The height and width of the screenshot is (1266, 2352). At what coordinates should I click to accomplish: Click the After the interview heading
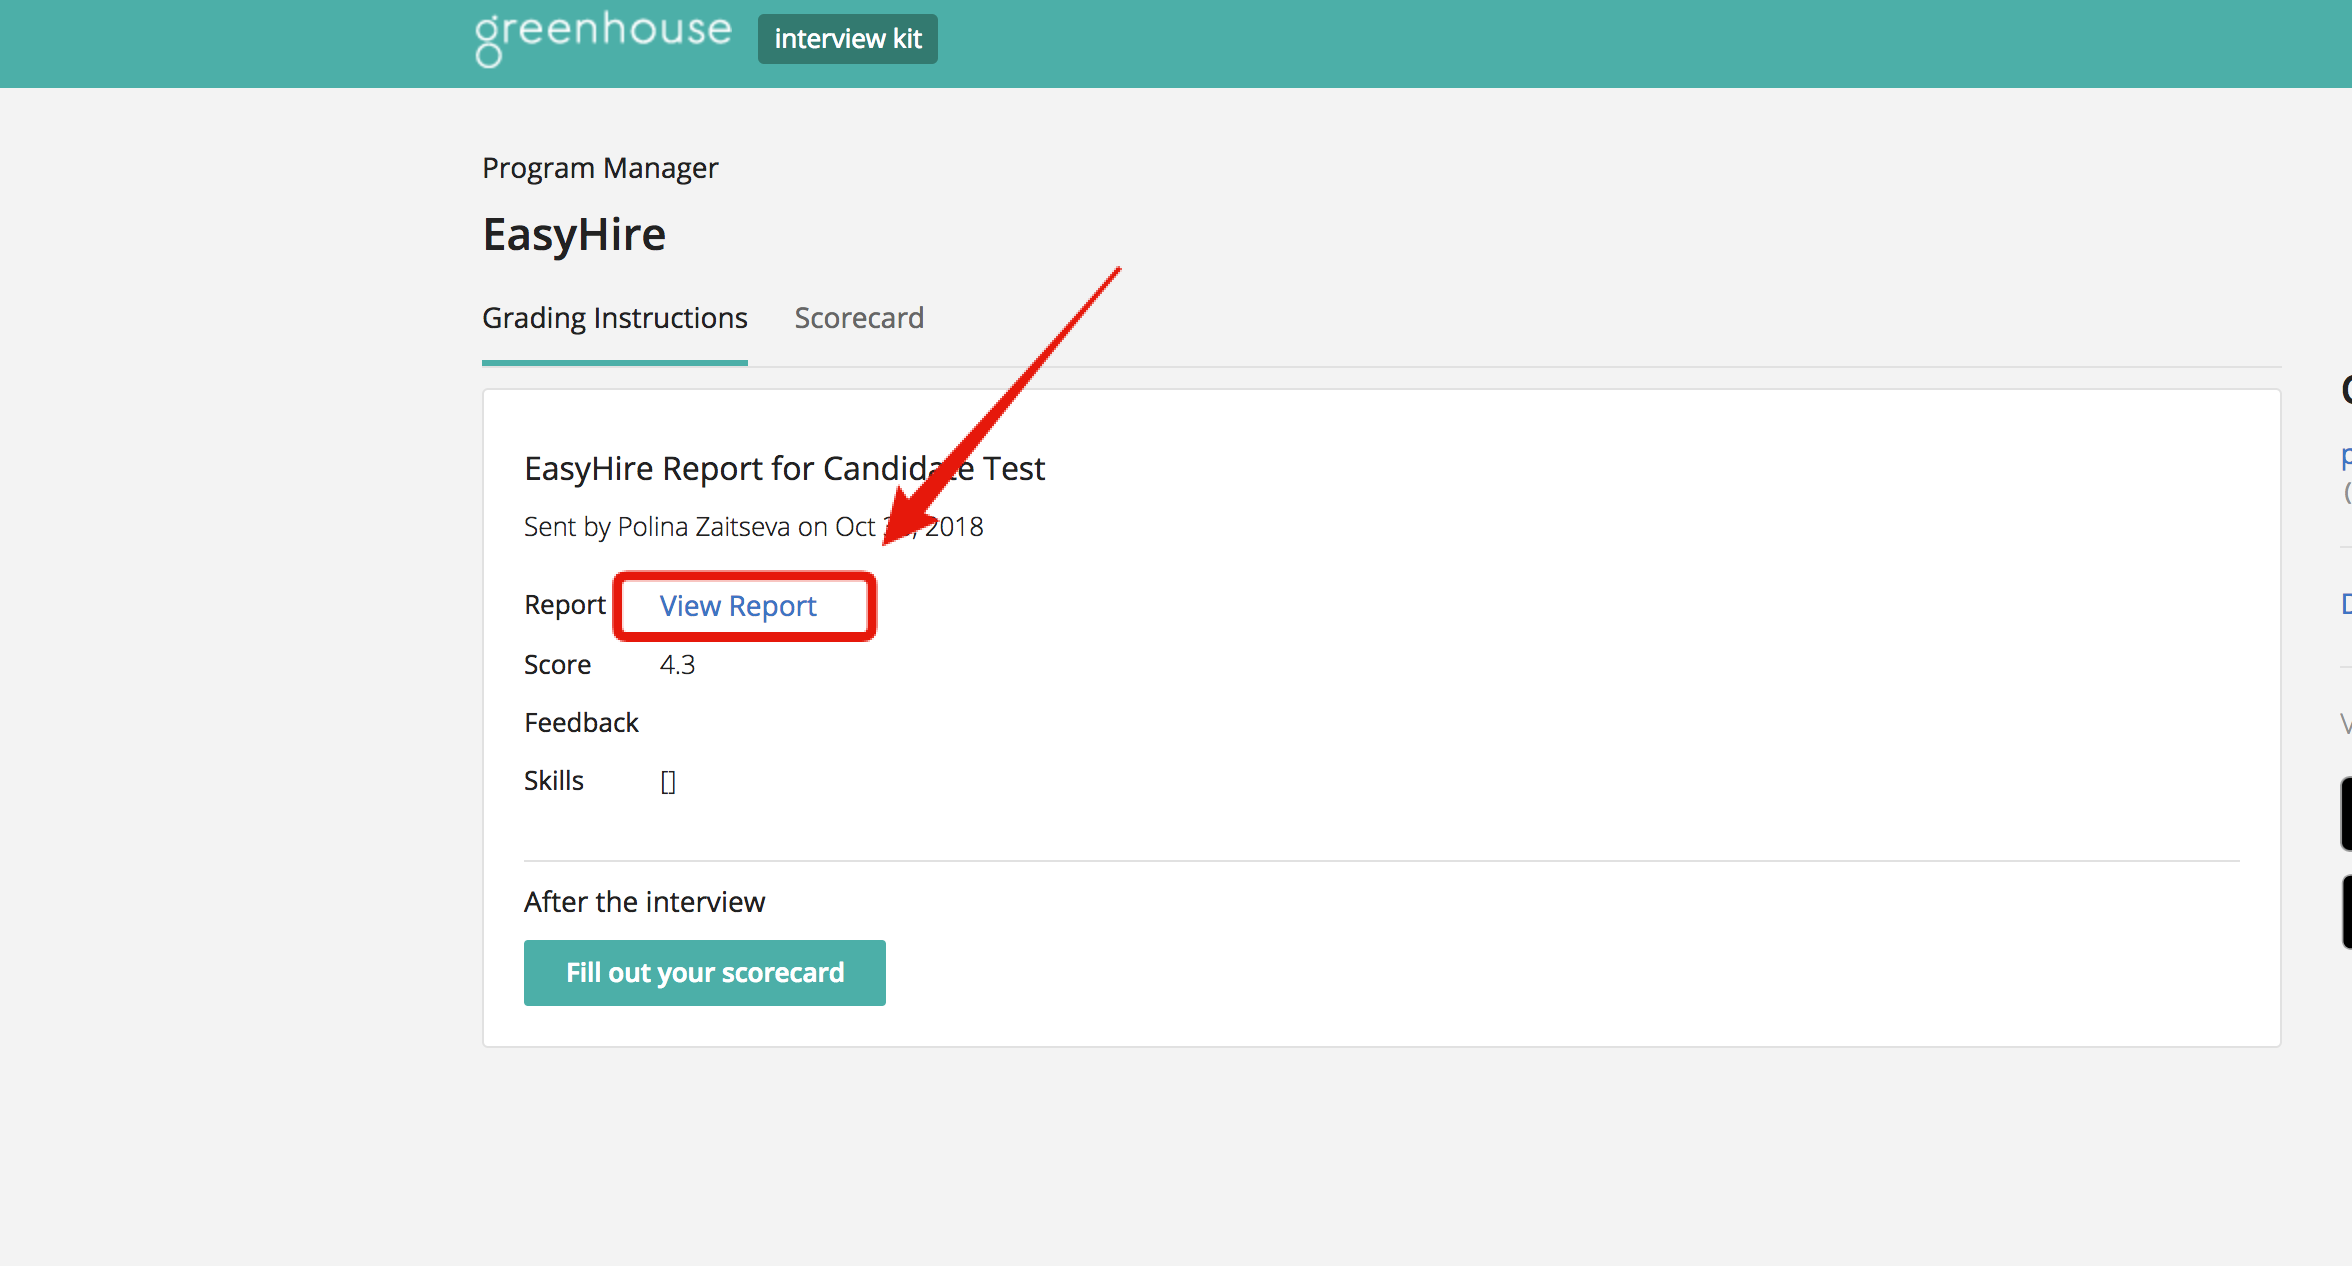(x=644, y=902)
